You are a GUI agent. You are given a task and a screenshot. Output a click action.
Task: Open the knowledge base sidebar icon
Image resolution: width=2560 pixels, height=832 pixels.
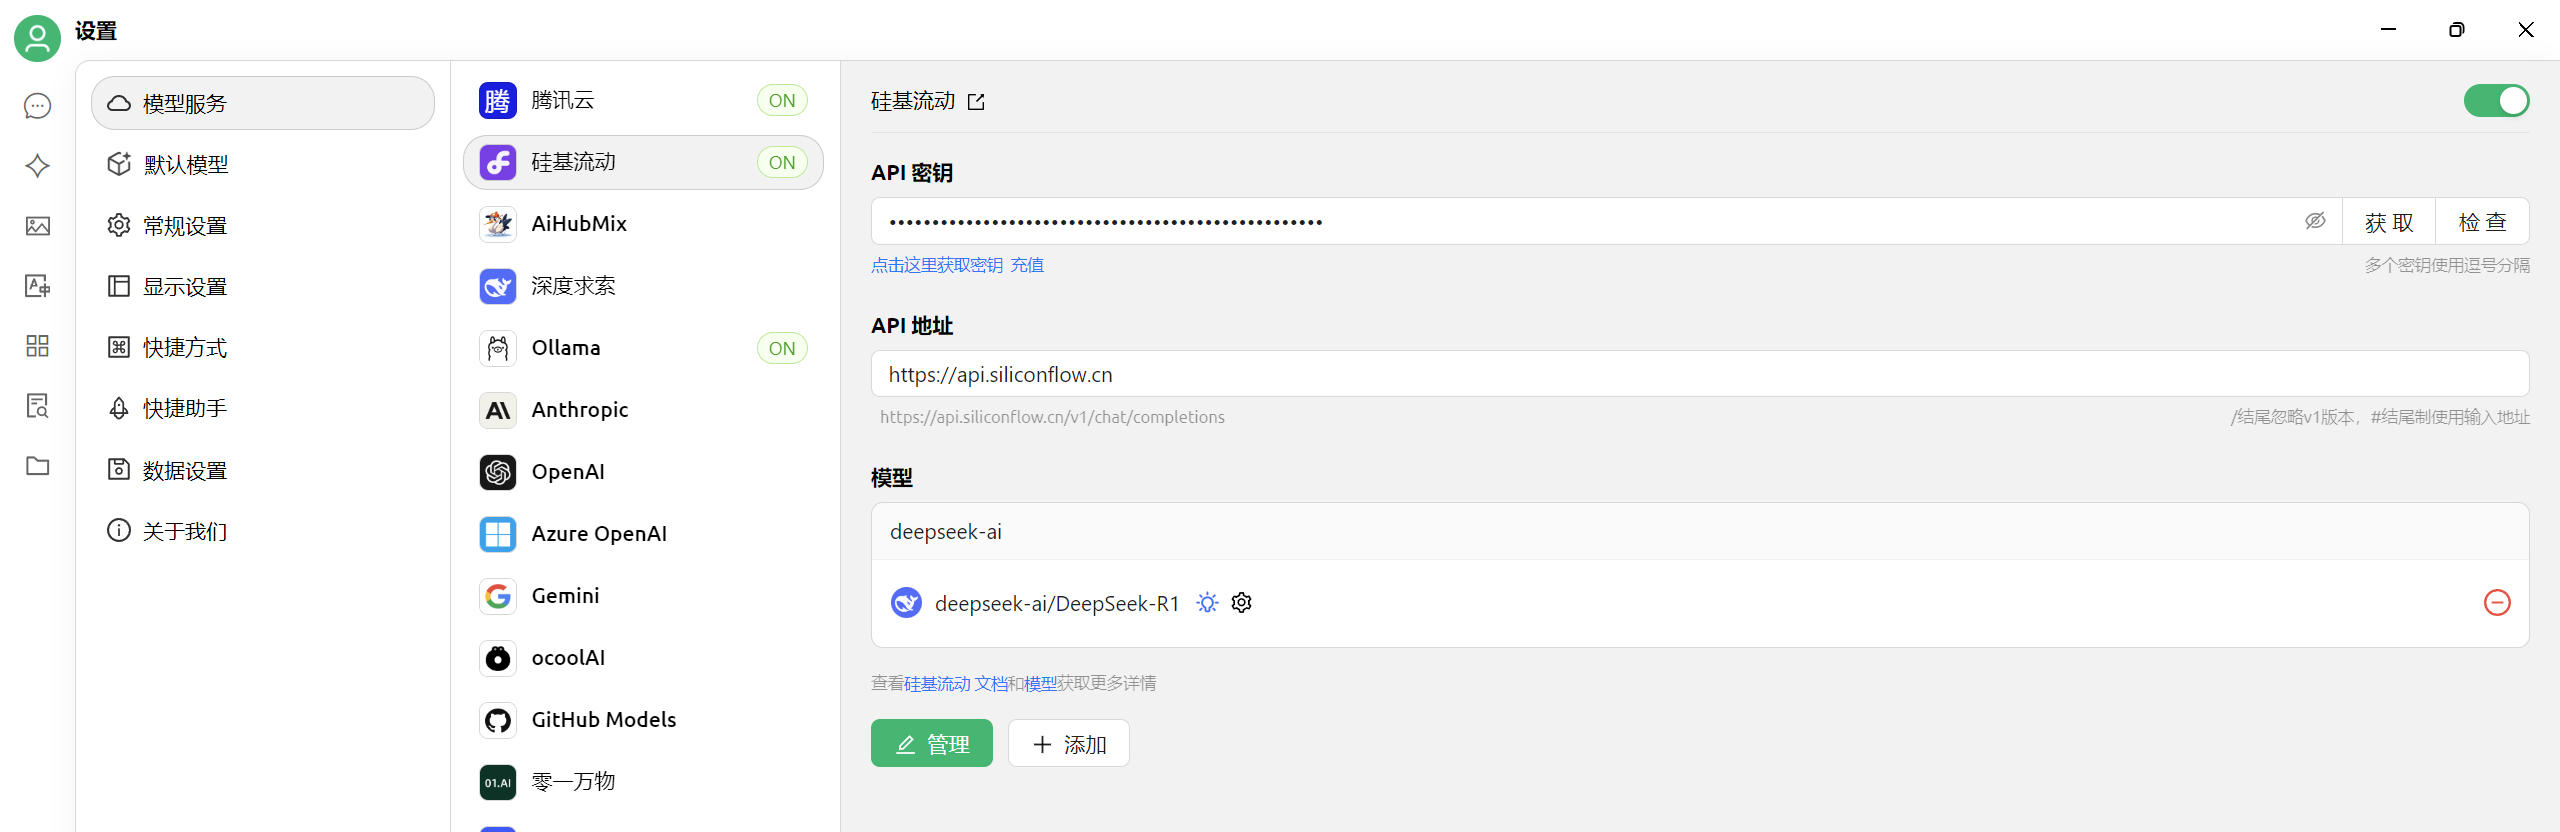point(38,406)
